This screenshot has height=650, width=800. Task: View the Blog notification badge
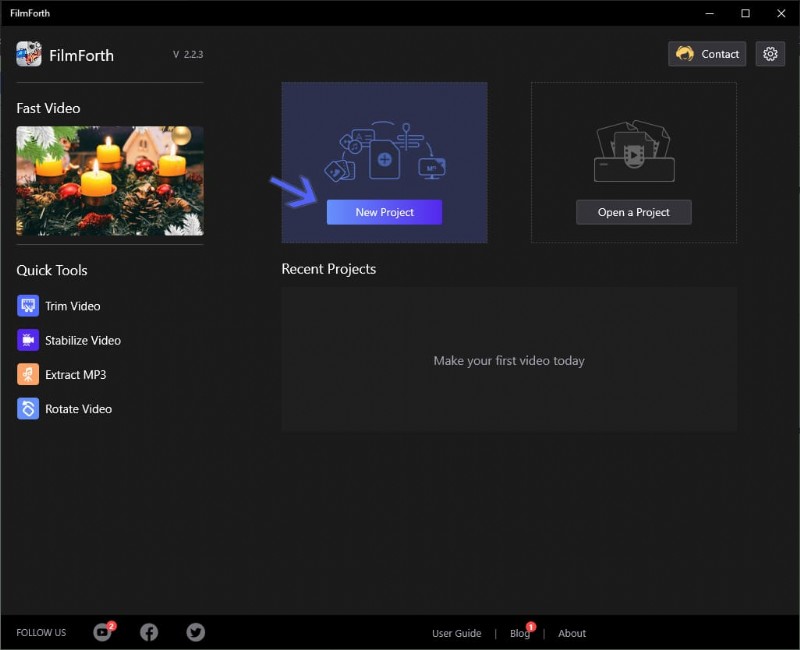pos(531,625)
